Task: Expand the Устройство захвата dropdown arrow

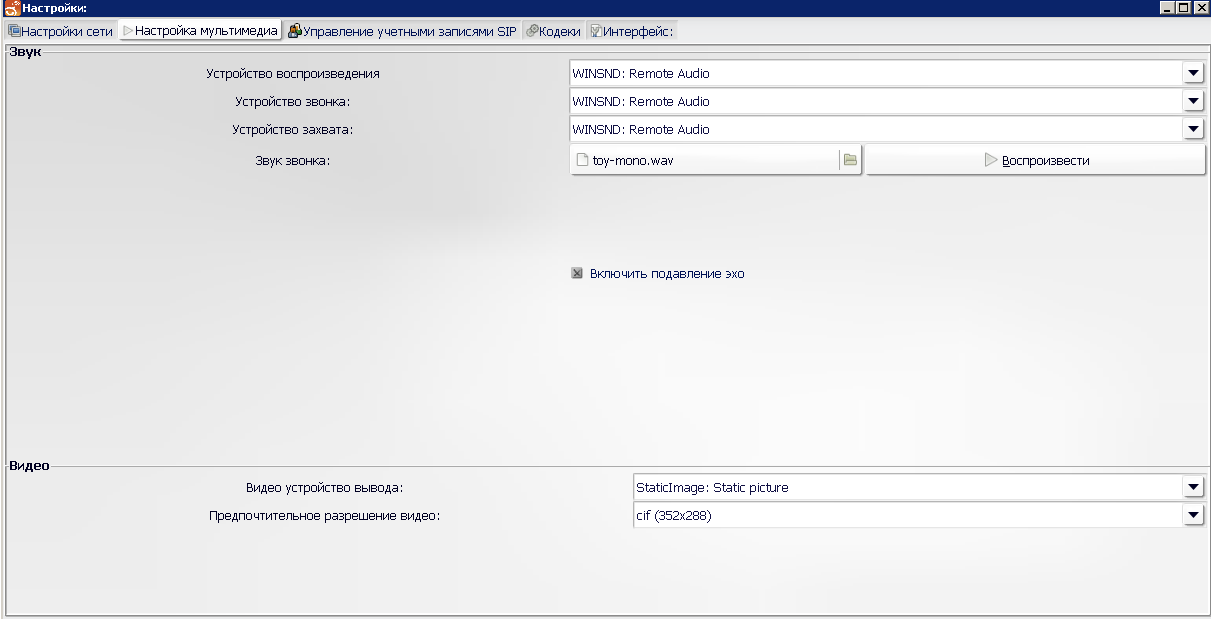Action: pos(1192,129)
